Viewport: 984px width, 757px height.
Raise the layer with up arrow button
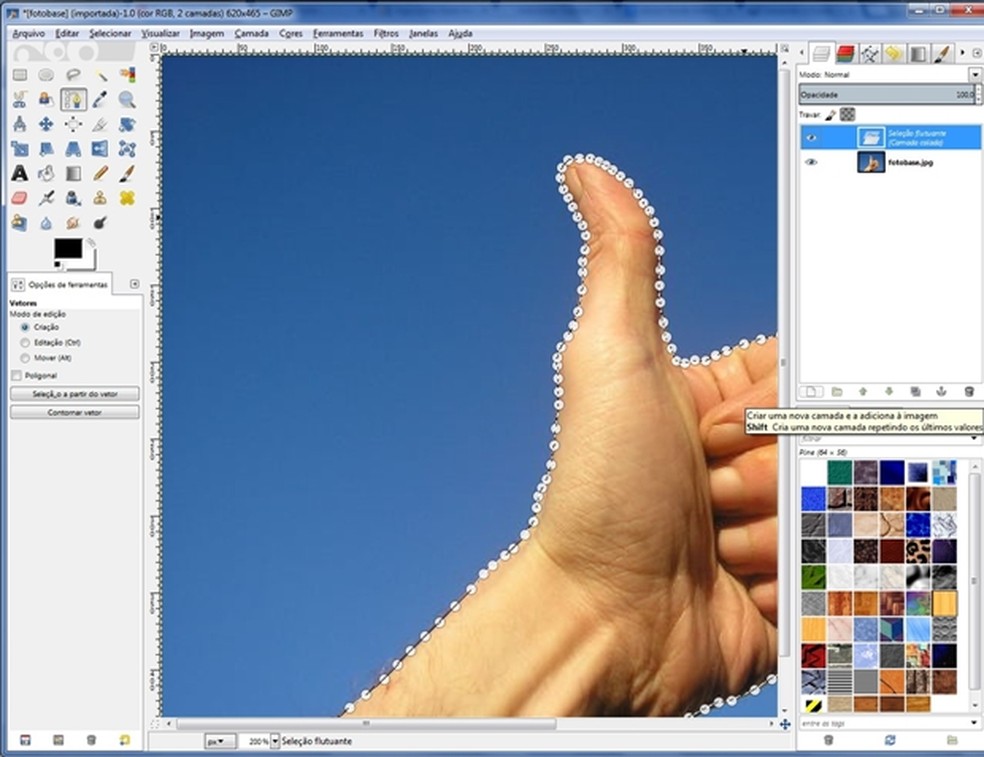[x=863, y=392]
